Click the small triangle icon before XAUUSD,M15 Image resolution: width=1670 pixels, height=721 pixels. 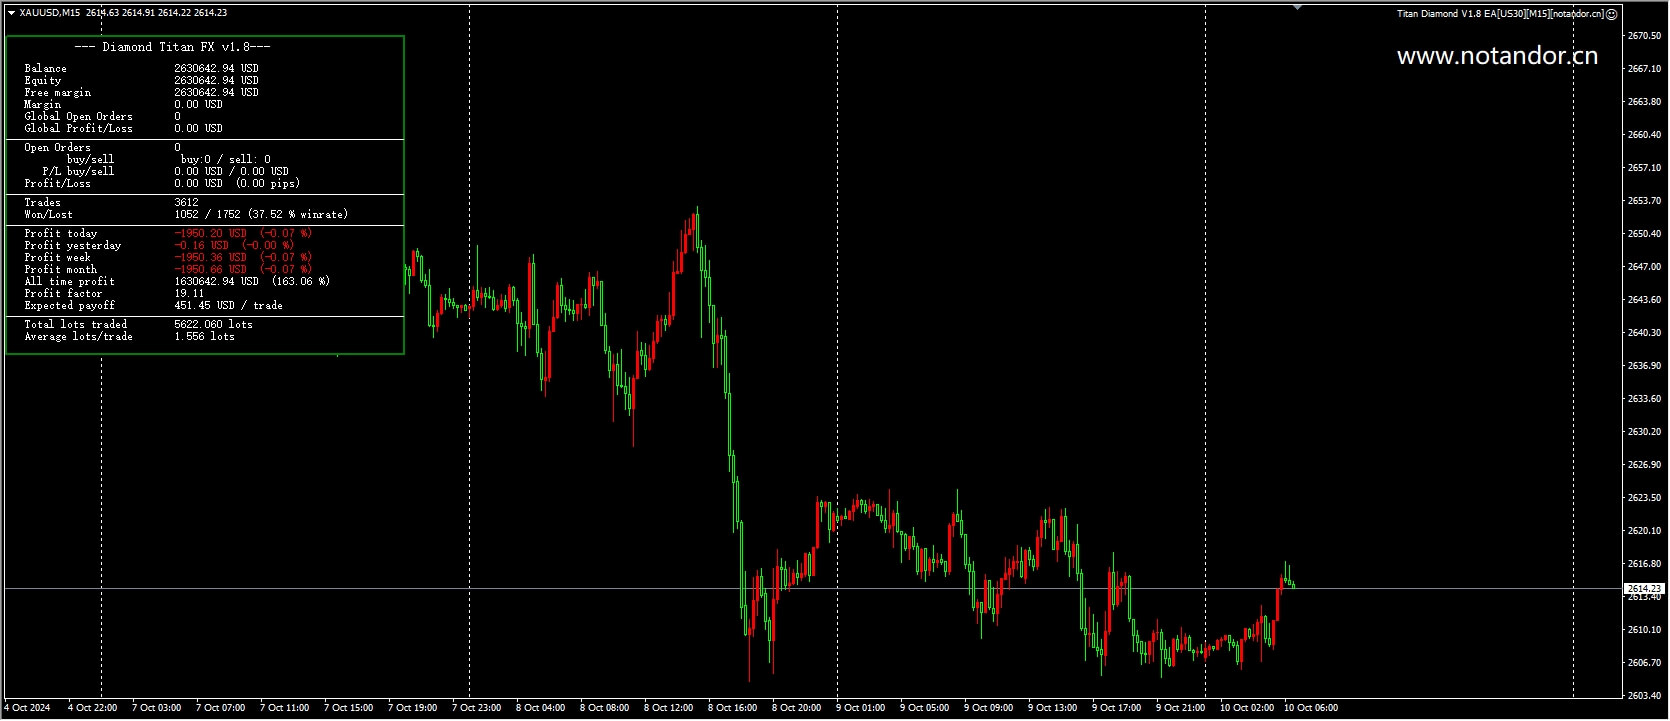point(11,13)
